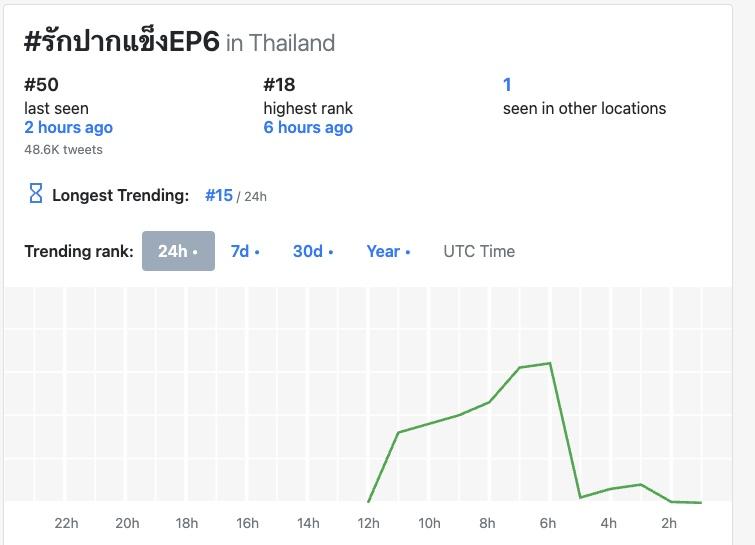
Task: Click the chart line start at 12h
Action: [369, 501]
